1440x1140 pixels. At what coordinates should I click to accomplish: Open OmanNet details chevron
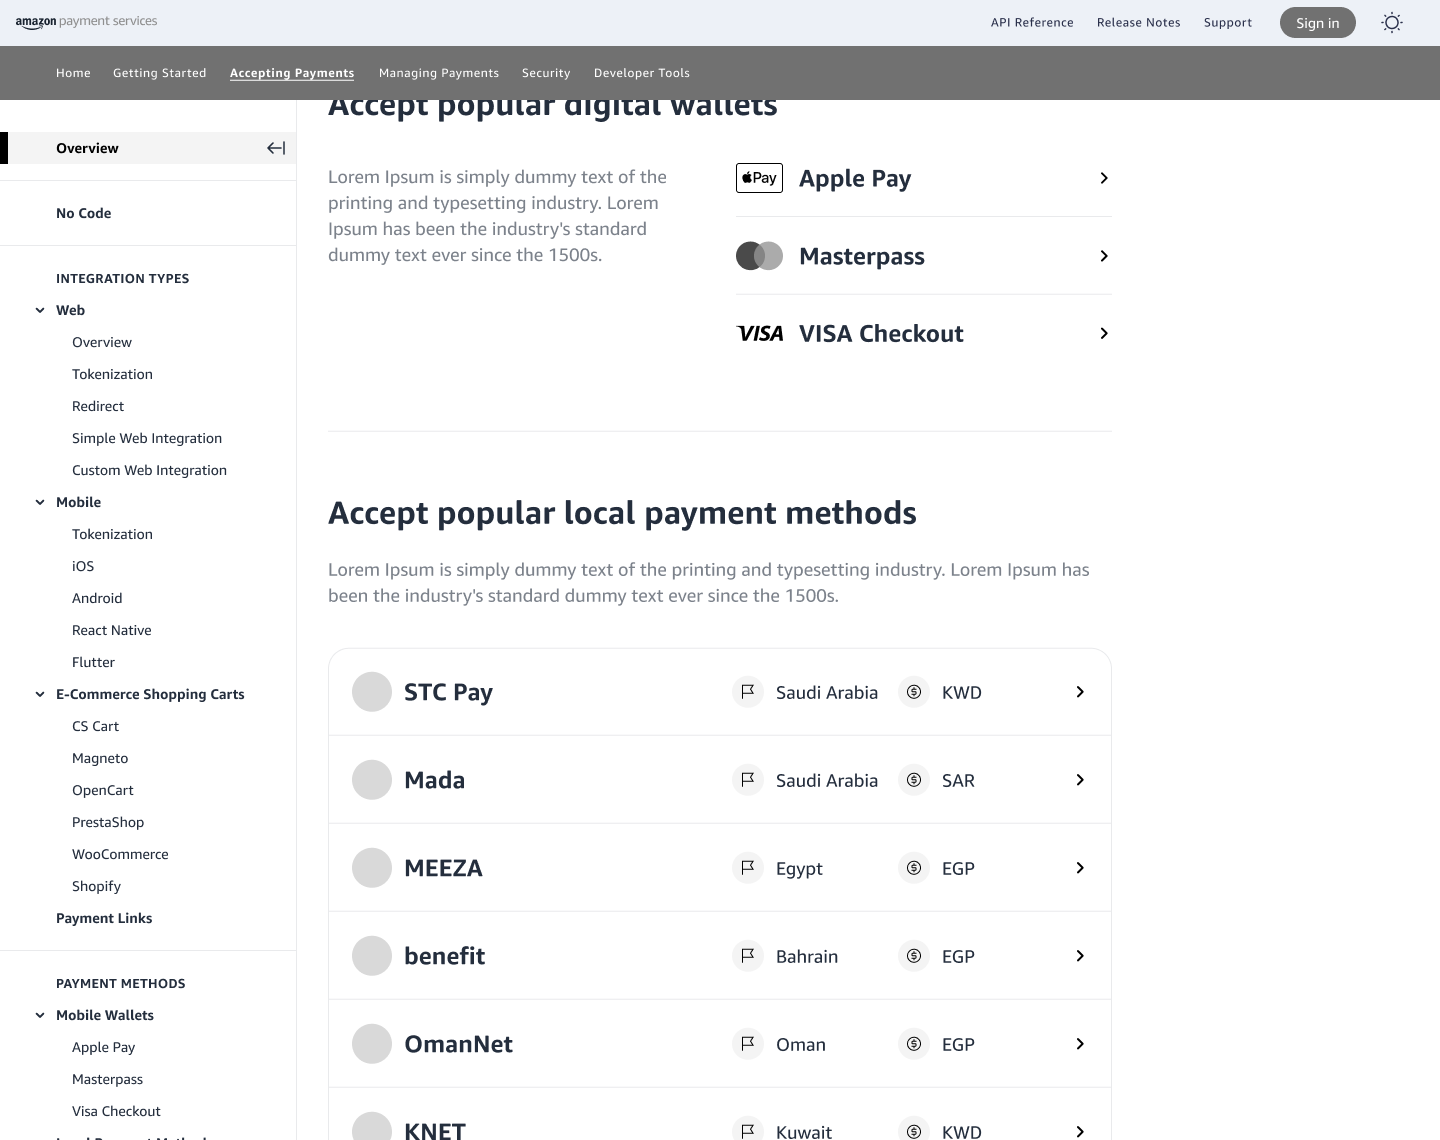point(1080,1044)
